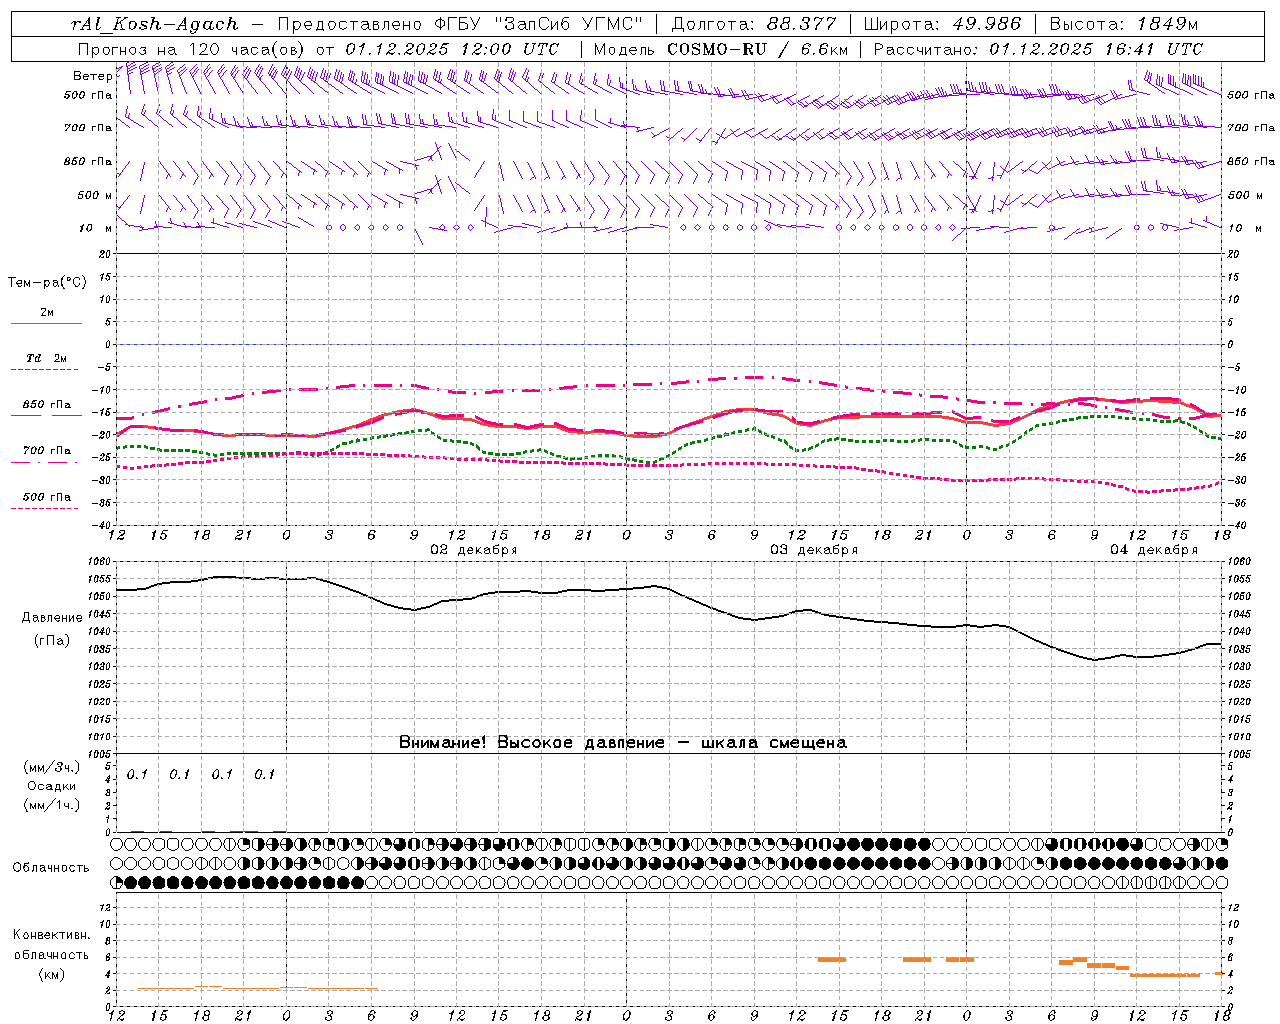The height and width of the screenshot is (1024, 1280).
Task: Click the forecast start 01.12.2025 12:00 UTC
Action: pos(452,49)
